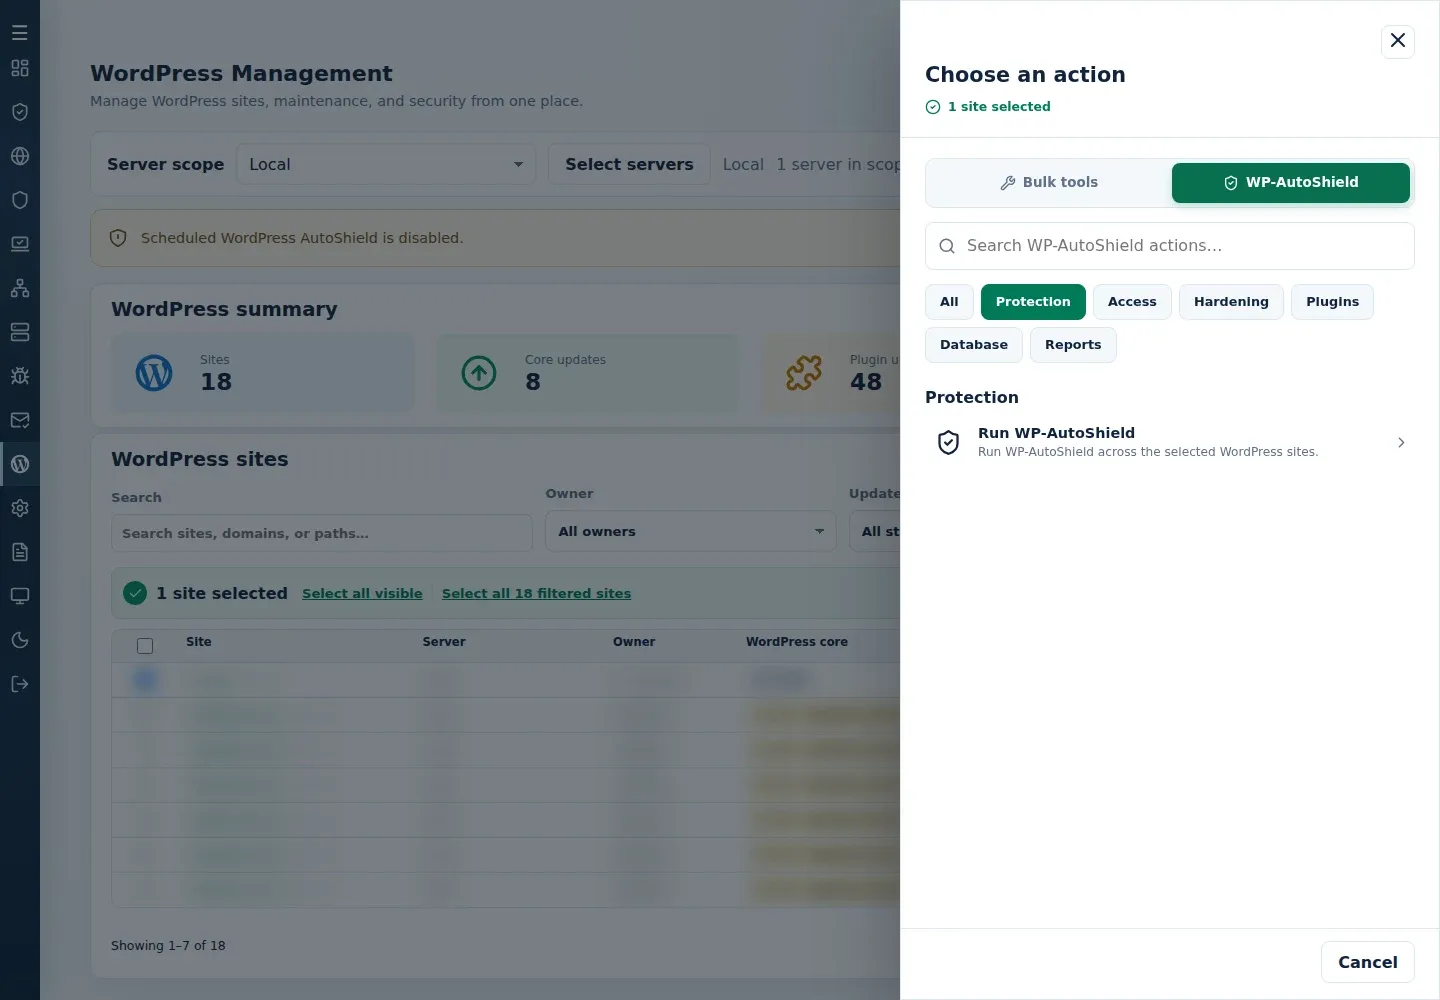1440x1000 pixels.
Task: Expand the Run WP-AutoShield chevron arrow
Action: [x=1401, y=442]
